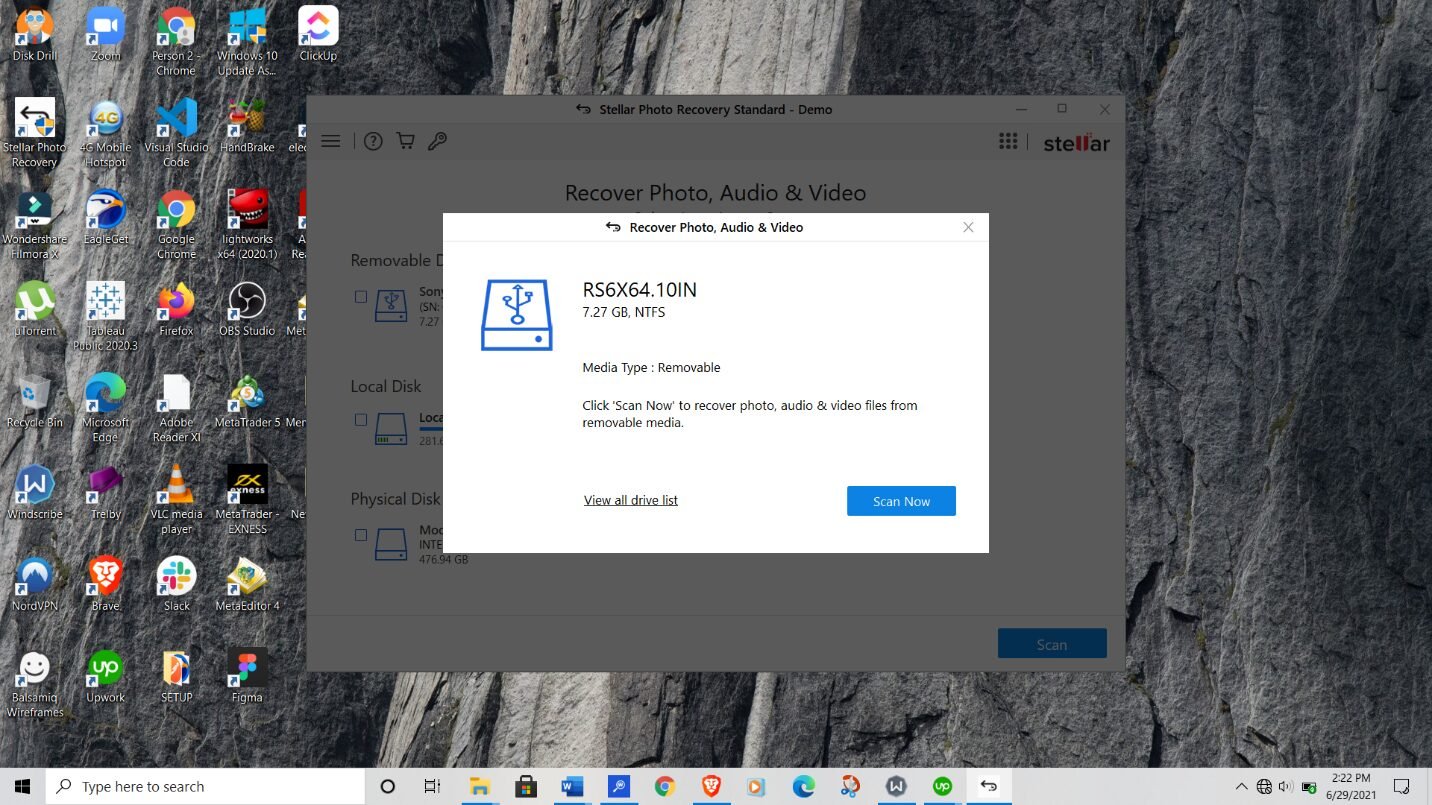The image size is (1432, 805).
Task: Click the help question mark icon
Action: pyautogui.click(x=373, y=141)
